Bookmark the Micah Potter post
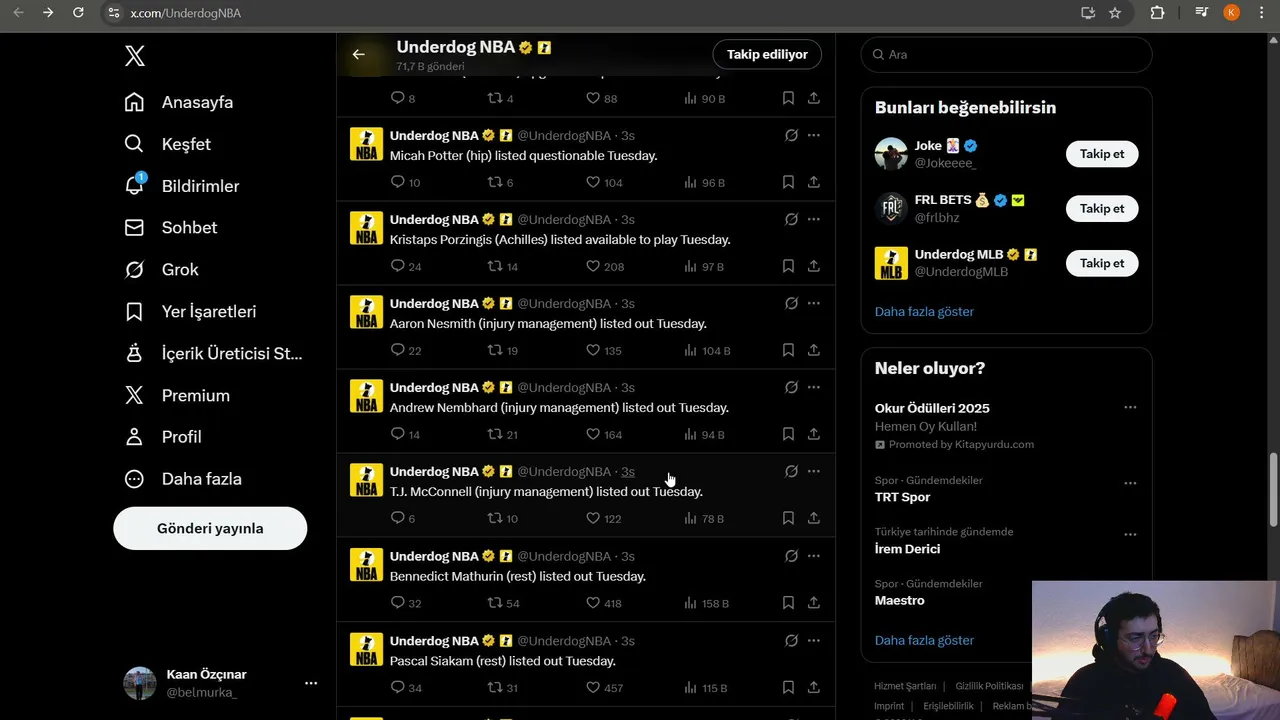The image size is (1280, 720). click(788, 182)
